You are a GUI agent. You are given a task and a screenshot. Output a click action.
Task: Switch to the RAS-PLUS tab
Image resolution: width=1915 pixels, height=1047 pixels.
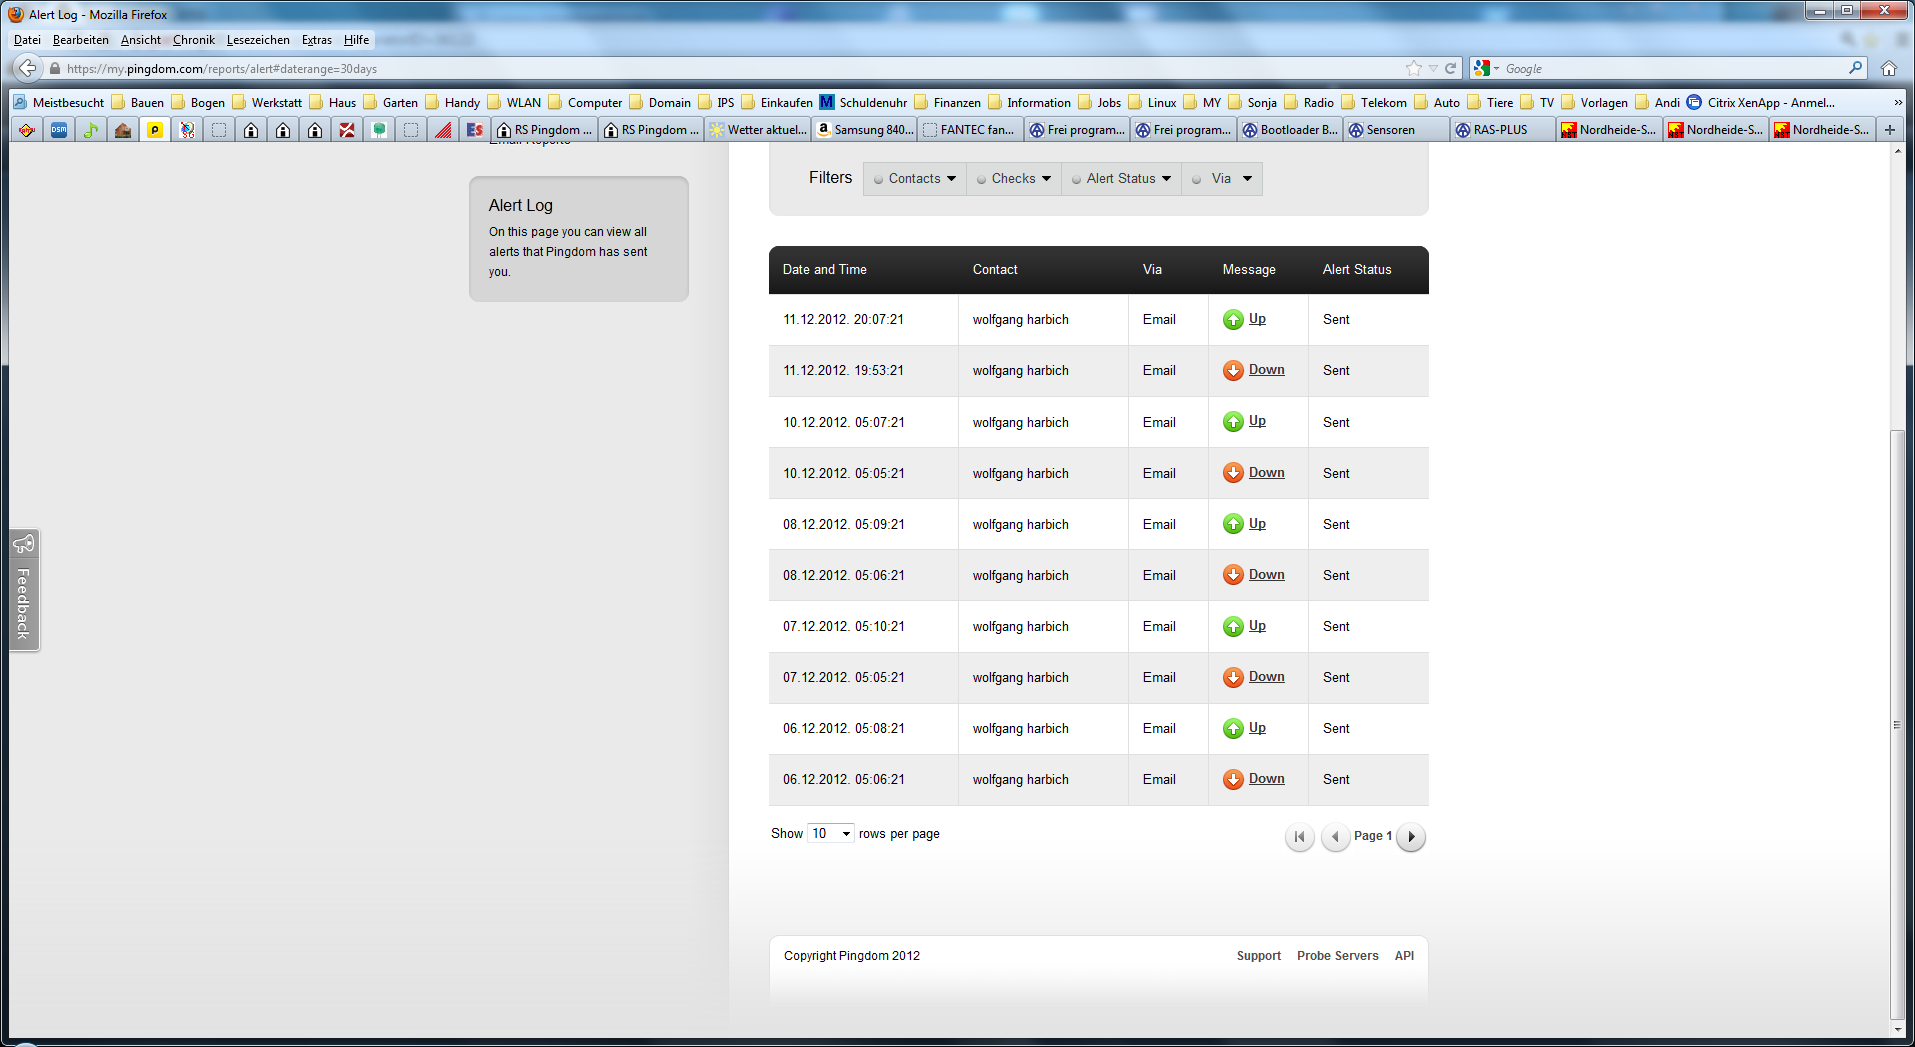(x=1503, y=130)
